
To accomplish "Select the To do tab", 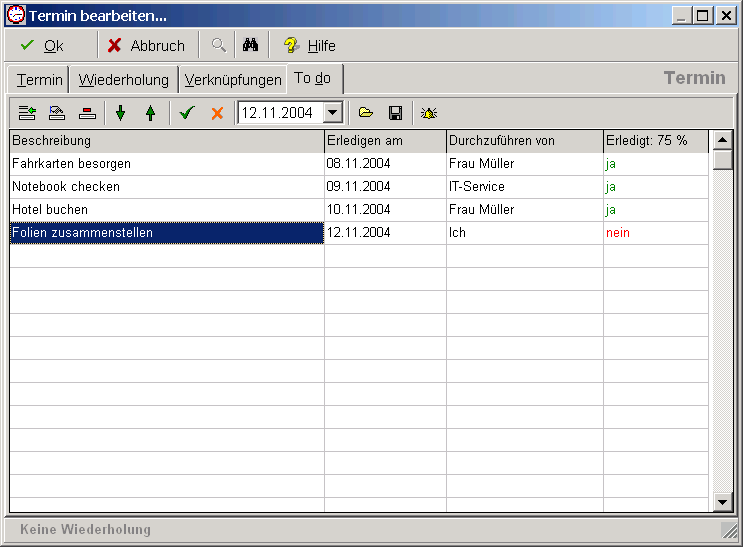I will tap(313, 78).
